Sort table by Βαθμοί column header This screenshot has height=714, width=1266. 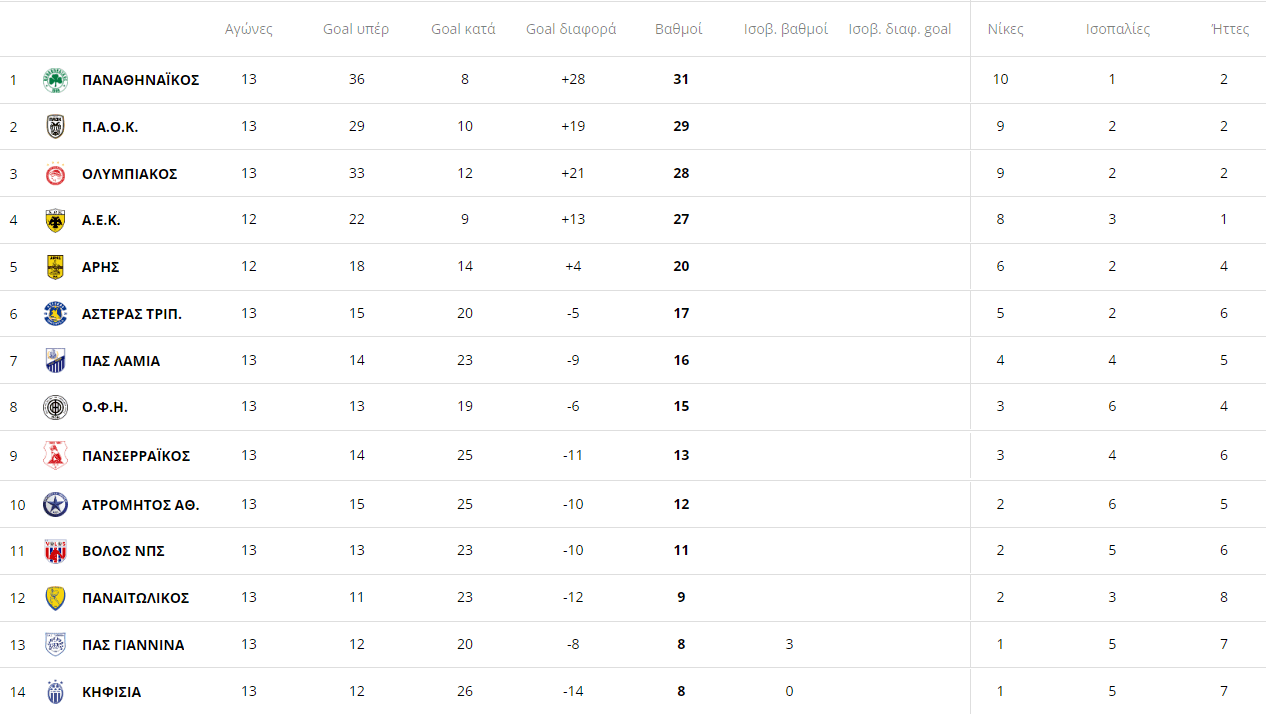pyautogui.click(x=678, y=29)
